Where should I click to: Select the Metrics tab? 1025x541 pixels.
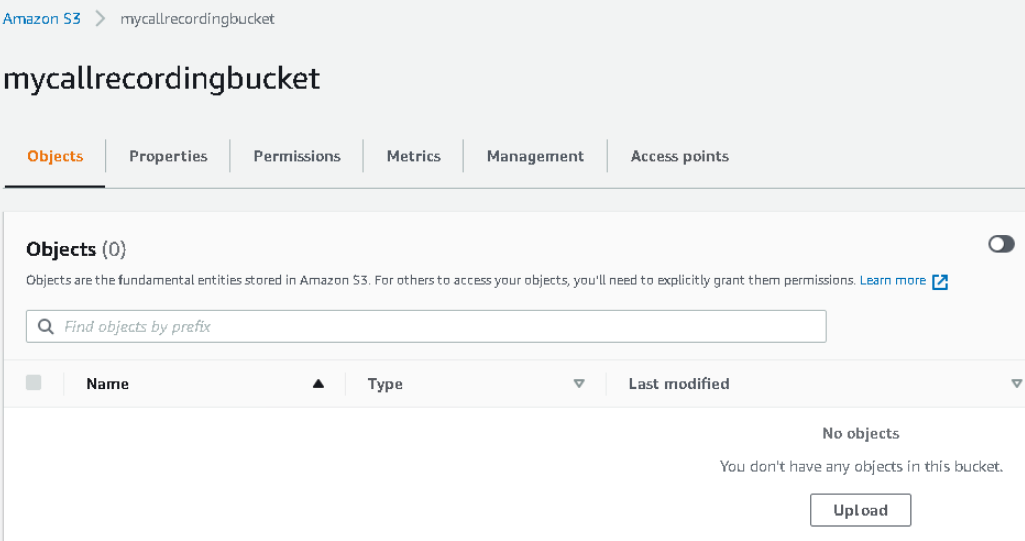[413, 156]
